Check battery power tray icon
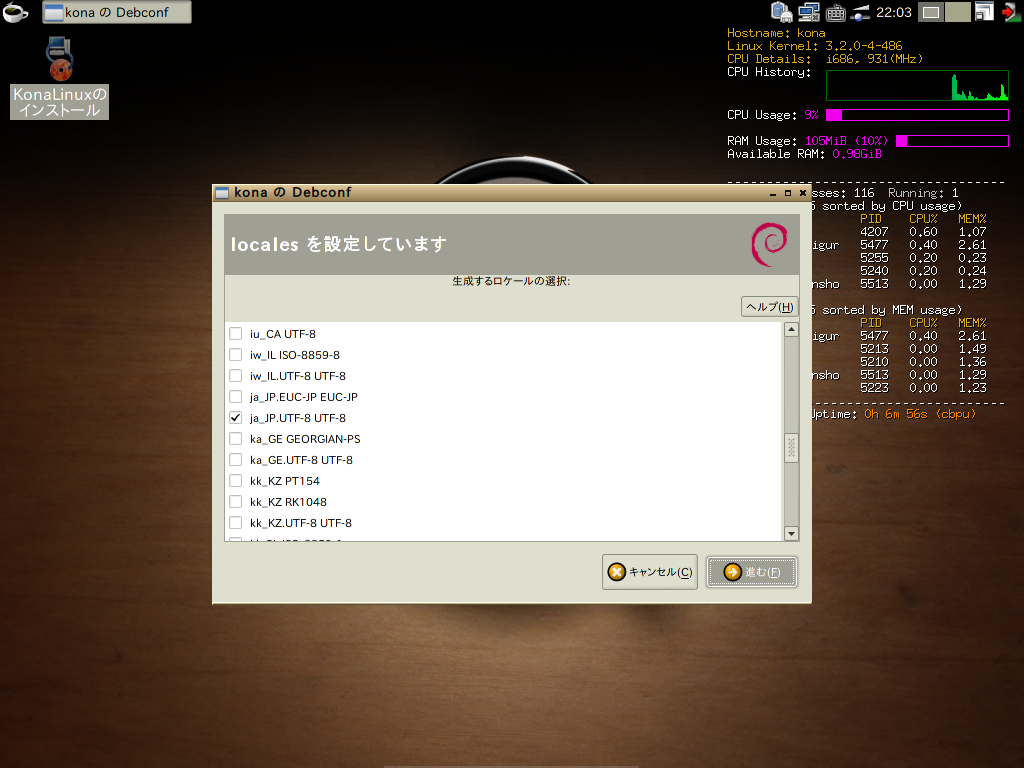 coord(781,12)
